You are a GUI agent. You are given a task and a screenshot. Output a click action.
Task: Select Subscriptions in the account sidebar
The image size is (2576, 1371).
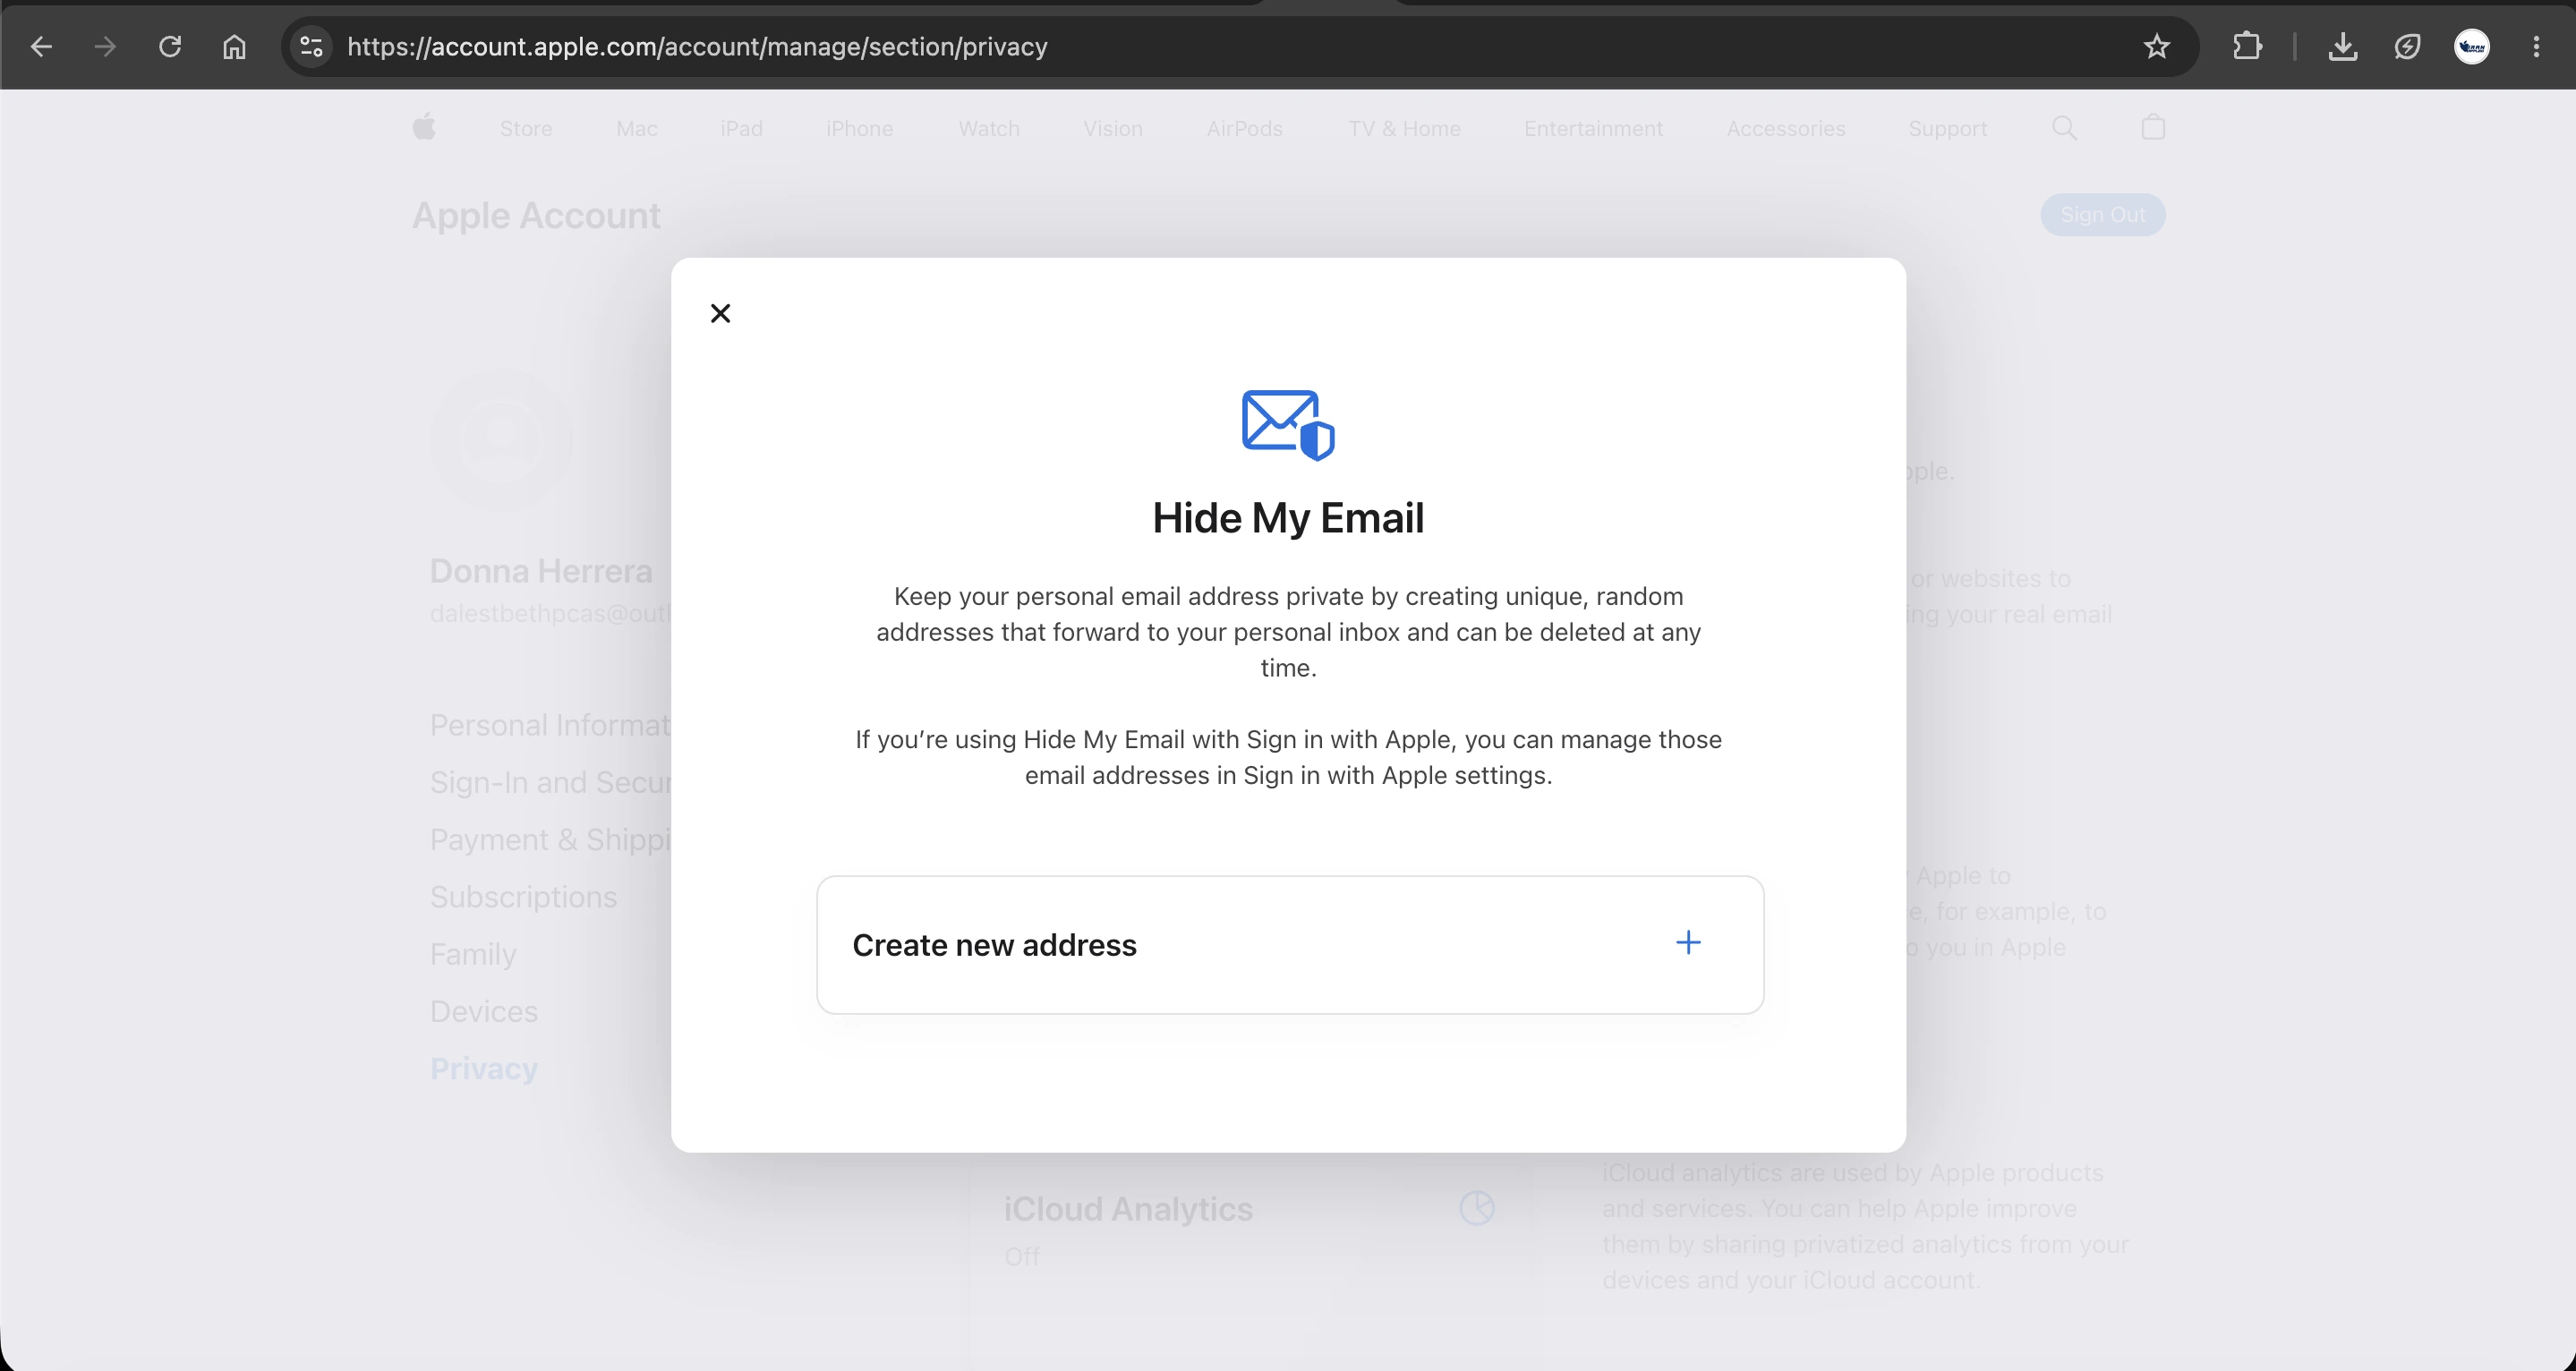point(523,897)
